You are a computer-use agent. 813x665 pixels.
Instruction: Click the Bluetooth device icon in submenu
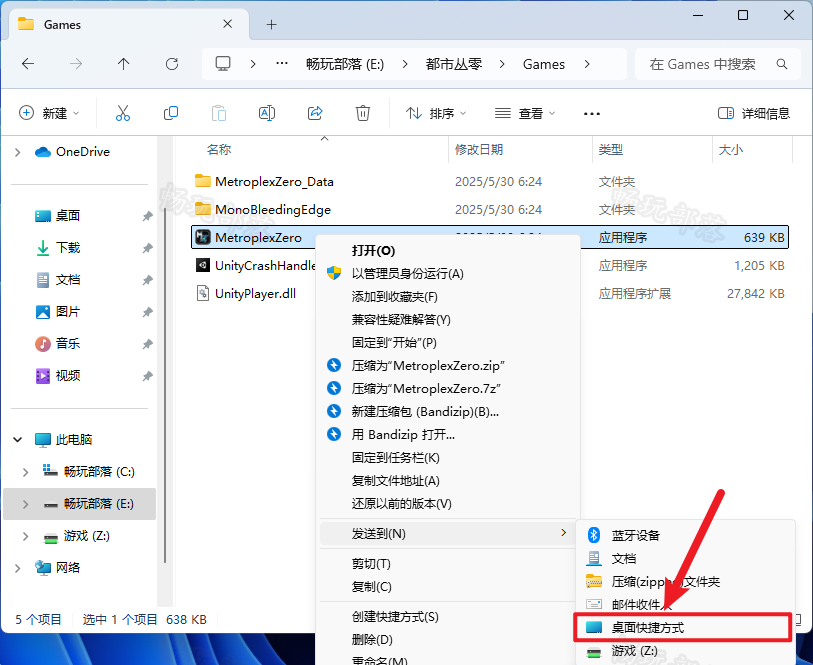[x=594, y=535]
